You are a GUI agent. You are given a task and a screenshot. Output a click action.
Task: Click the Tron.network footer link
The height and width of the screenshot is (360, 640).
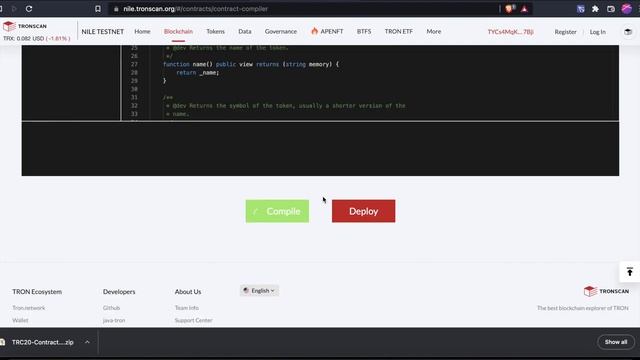click(29, 308)
